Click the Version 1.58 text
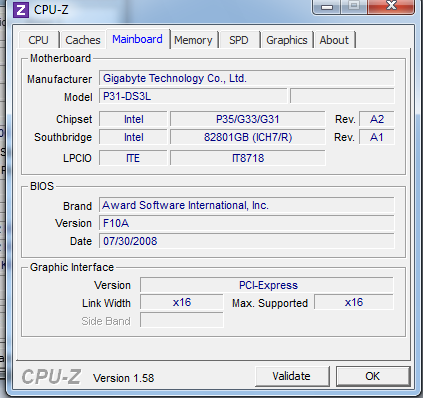423x398 pixels. point(124,378)
